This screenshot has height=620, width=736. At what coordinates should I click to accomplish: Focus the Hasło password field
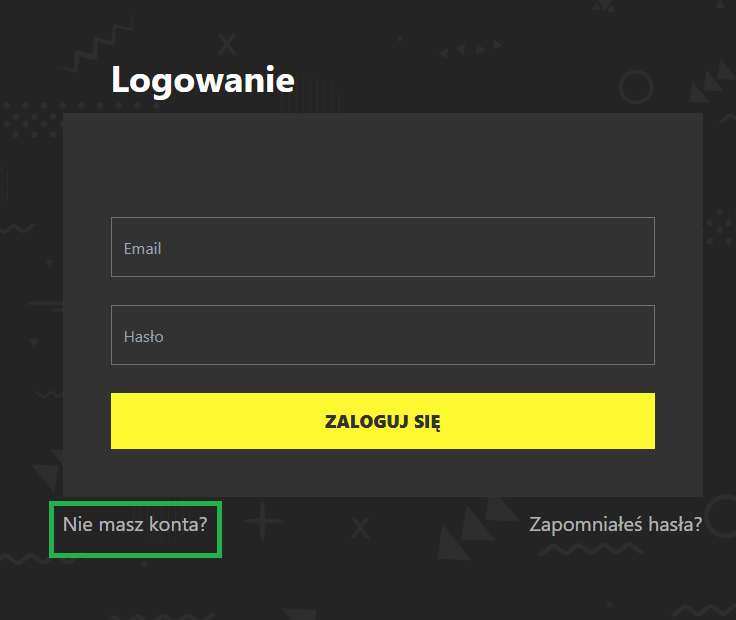[x=383, y=335]
